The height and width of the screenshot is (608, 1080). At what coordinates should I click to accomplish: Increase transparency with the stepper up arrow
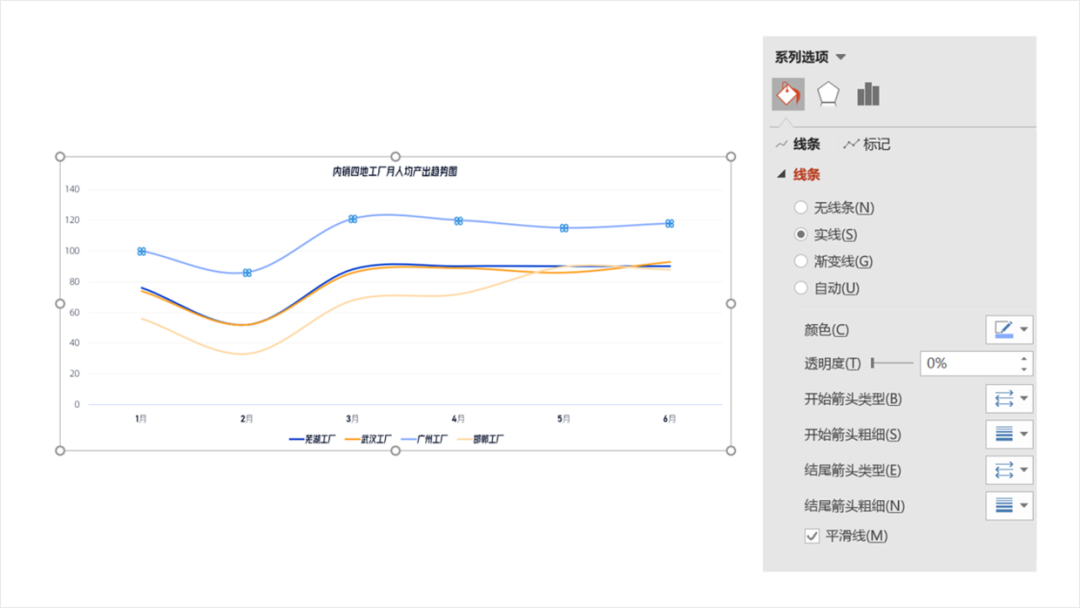[x=1024, y=358]
